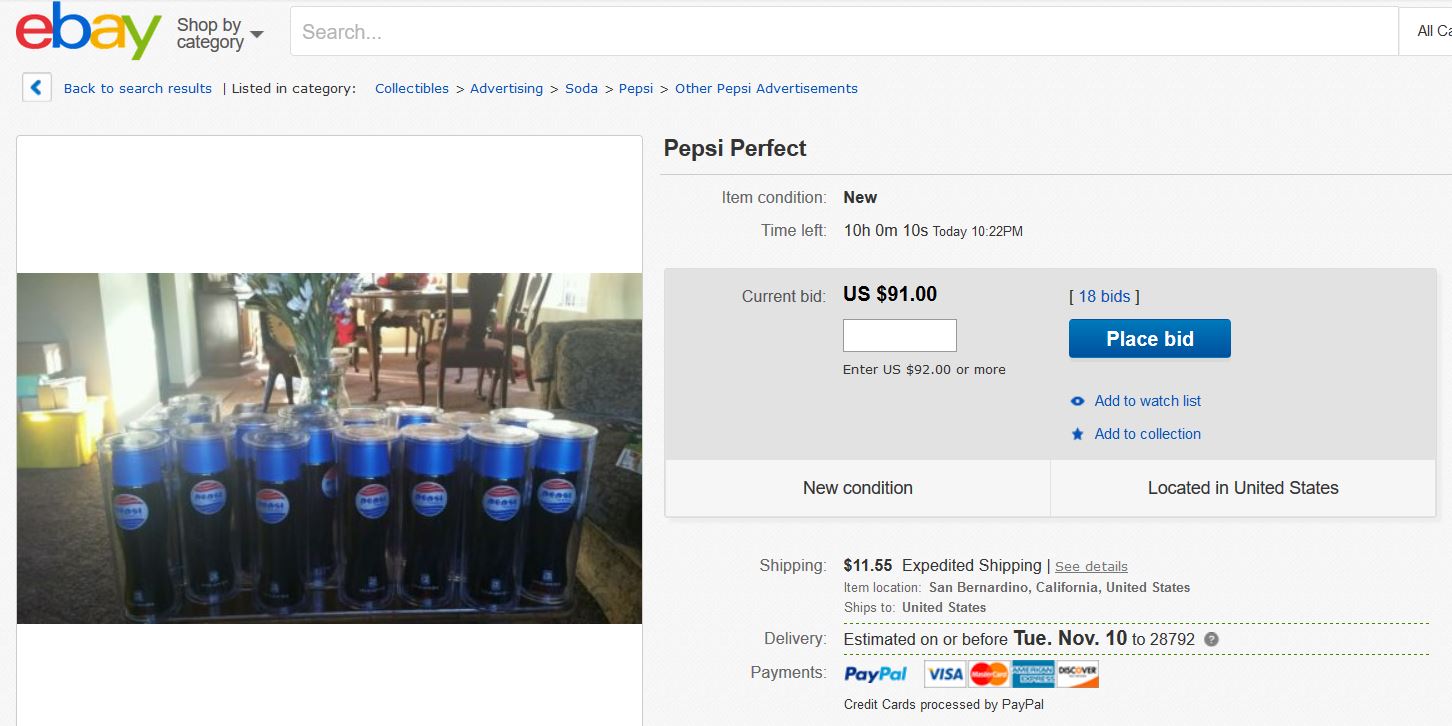
Task: Click the bid amount input field
Action: click(x=899, y=336)
